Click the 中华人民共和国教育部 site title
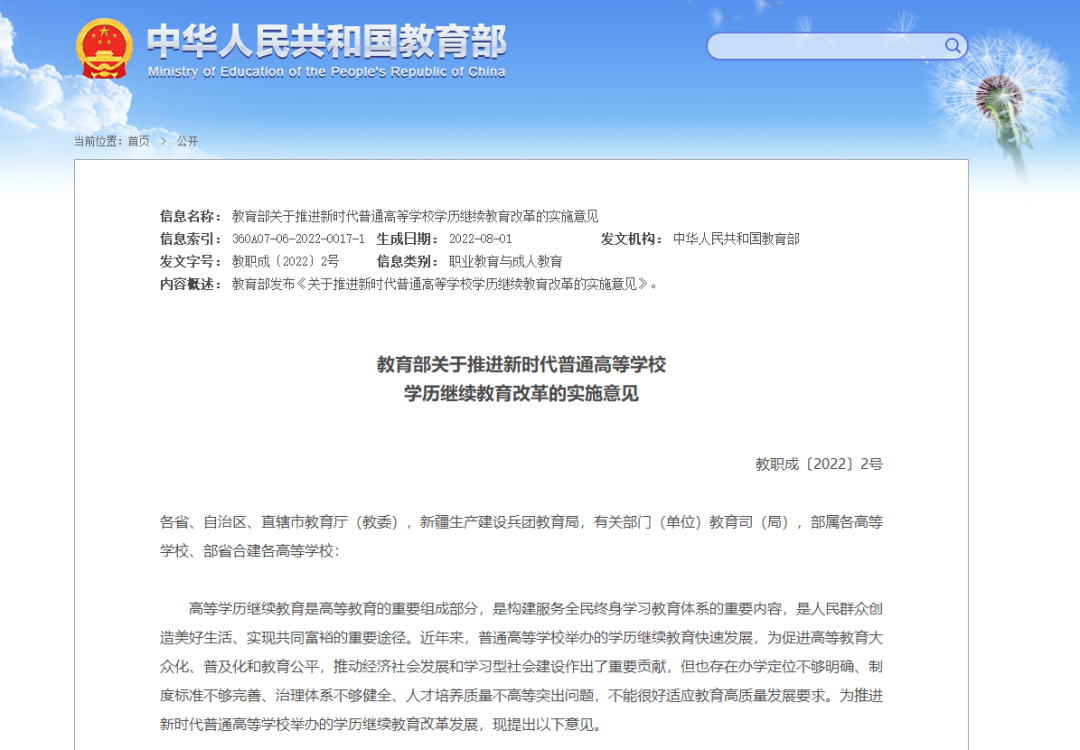This screenshot has width=1080, height=750. (x=326, y=42)
